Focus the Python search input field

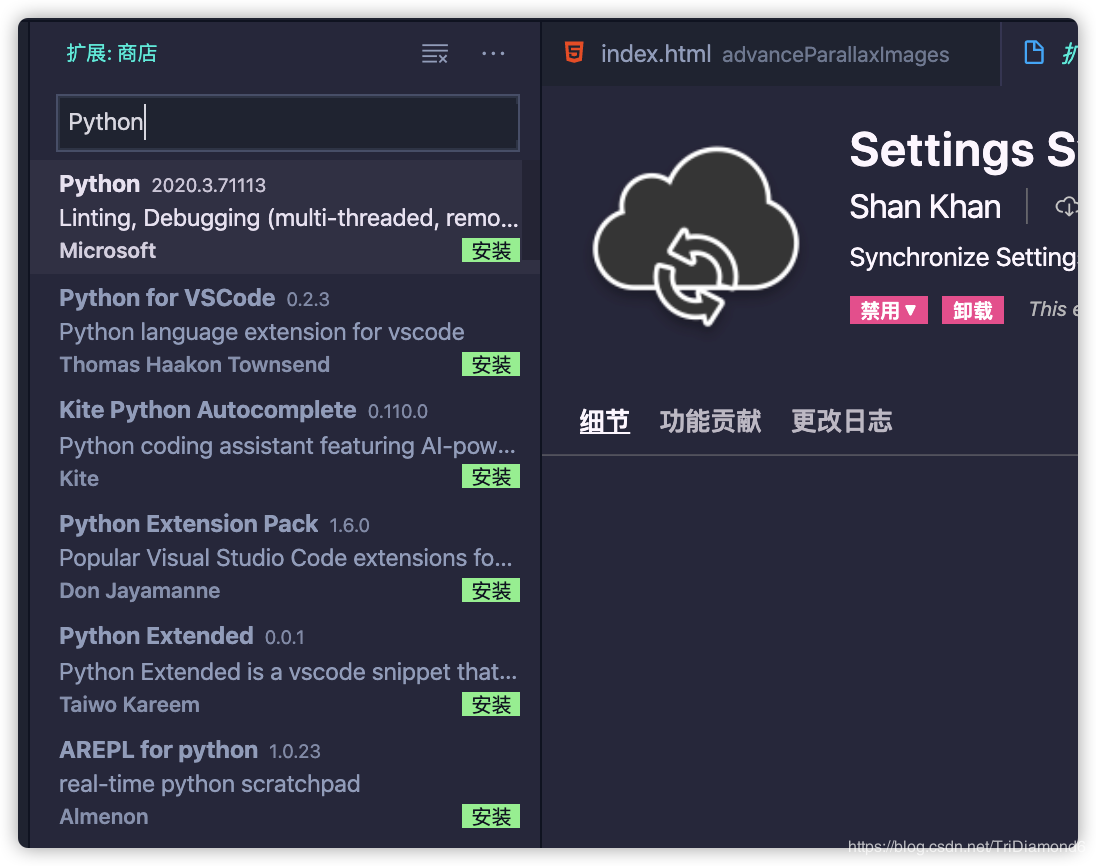(288, 123)
